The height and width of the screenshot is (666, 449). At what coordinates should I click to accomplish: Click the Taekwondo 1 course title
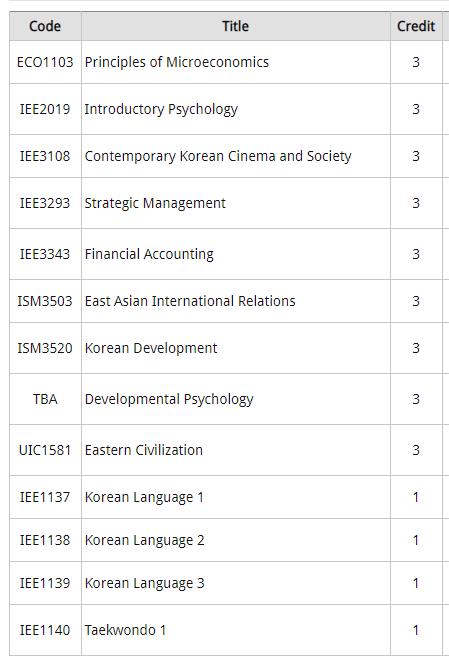point(125,630)
